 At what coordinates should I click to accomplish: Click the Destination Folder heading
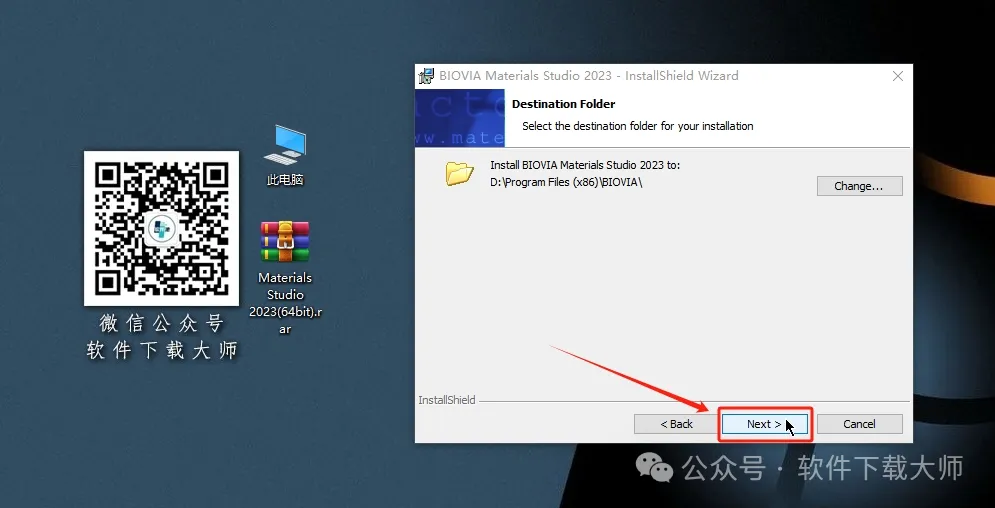563,104
